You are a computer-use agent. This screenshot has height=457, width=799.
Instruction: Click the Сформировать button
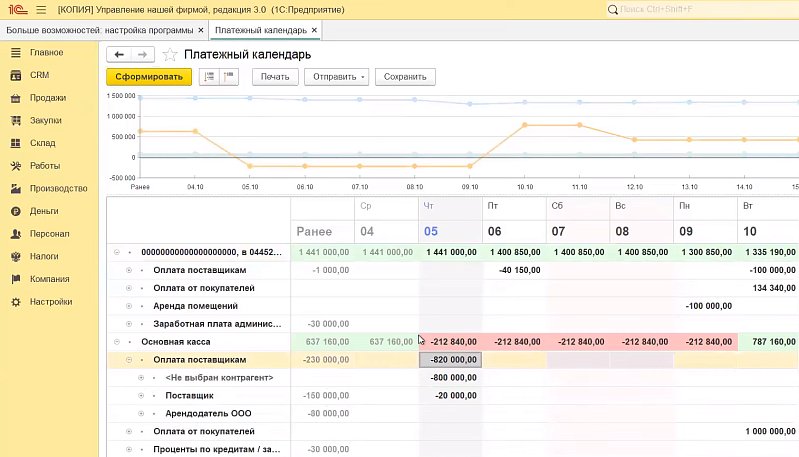[149, 77]
